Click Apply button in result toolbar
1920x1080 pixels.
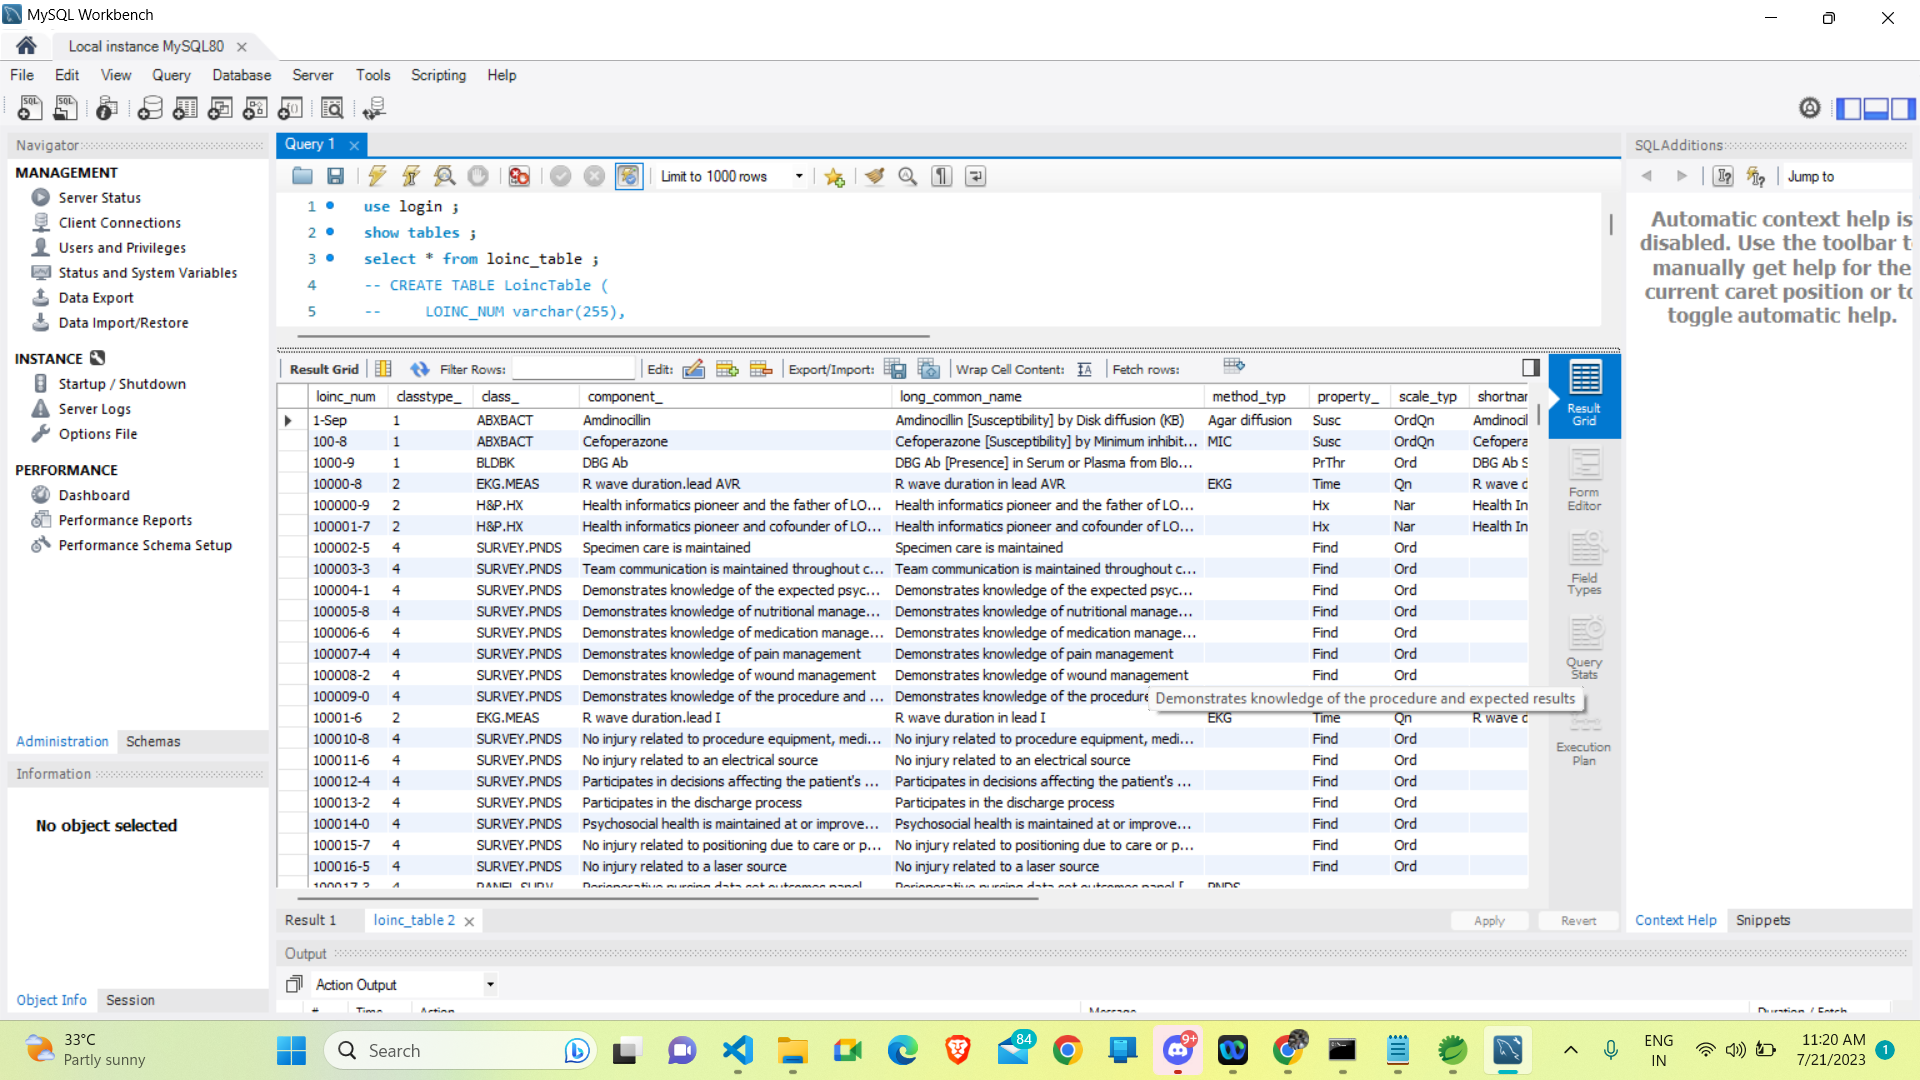point(1491,920)
